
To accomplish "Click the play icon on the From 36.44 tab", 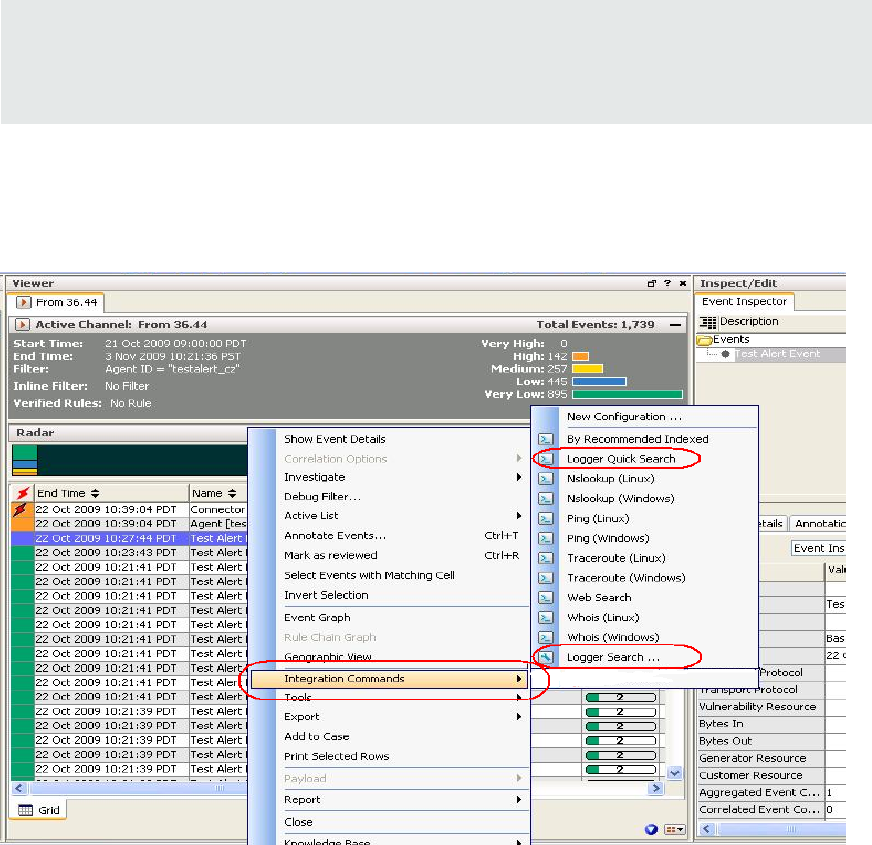I will (x=23, y=303).
